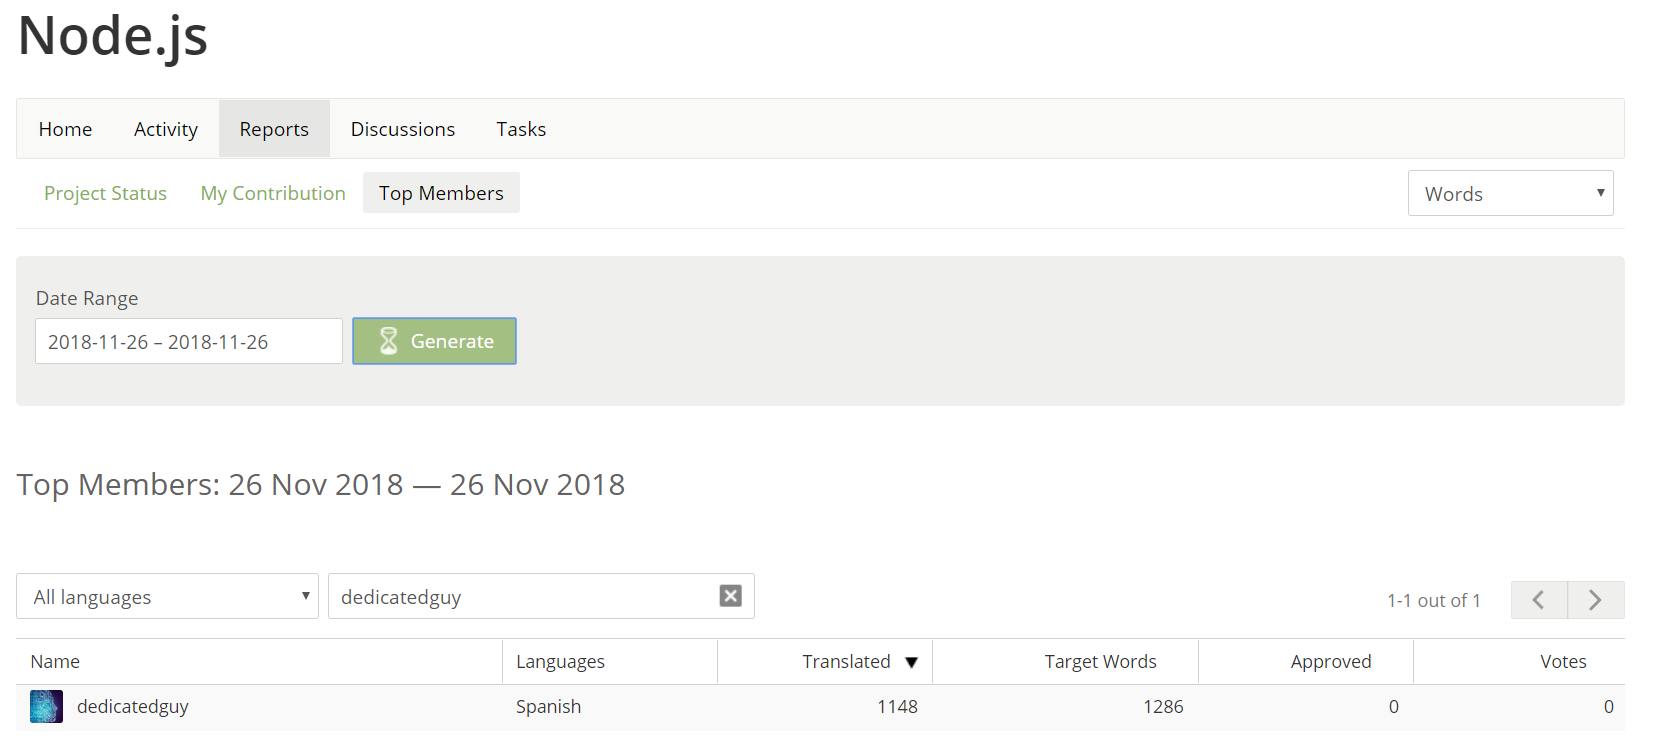The image size is (1653, 753).
Task: Click the Translated sort arrow
Action: click(x=911, y=662)
